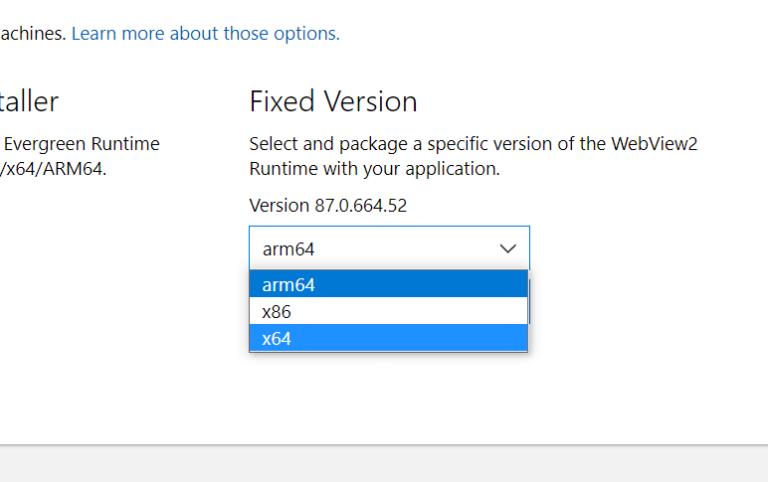The height and width of the screenshot is (482, 768).
Task: Open the 'Learn more about those options' link
Action: coord(205,34)
